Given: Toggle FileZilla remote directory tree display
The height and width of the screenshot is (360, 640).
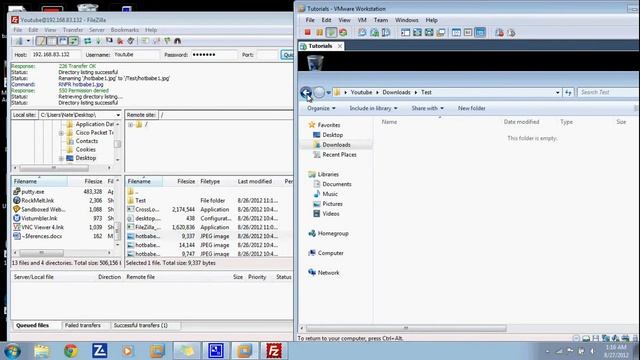Looking at the screenshot, I should (62, 41).
